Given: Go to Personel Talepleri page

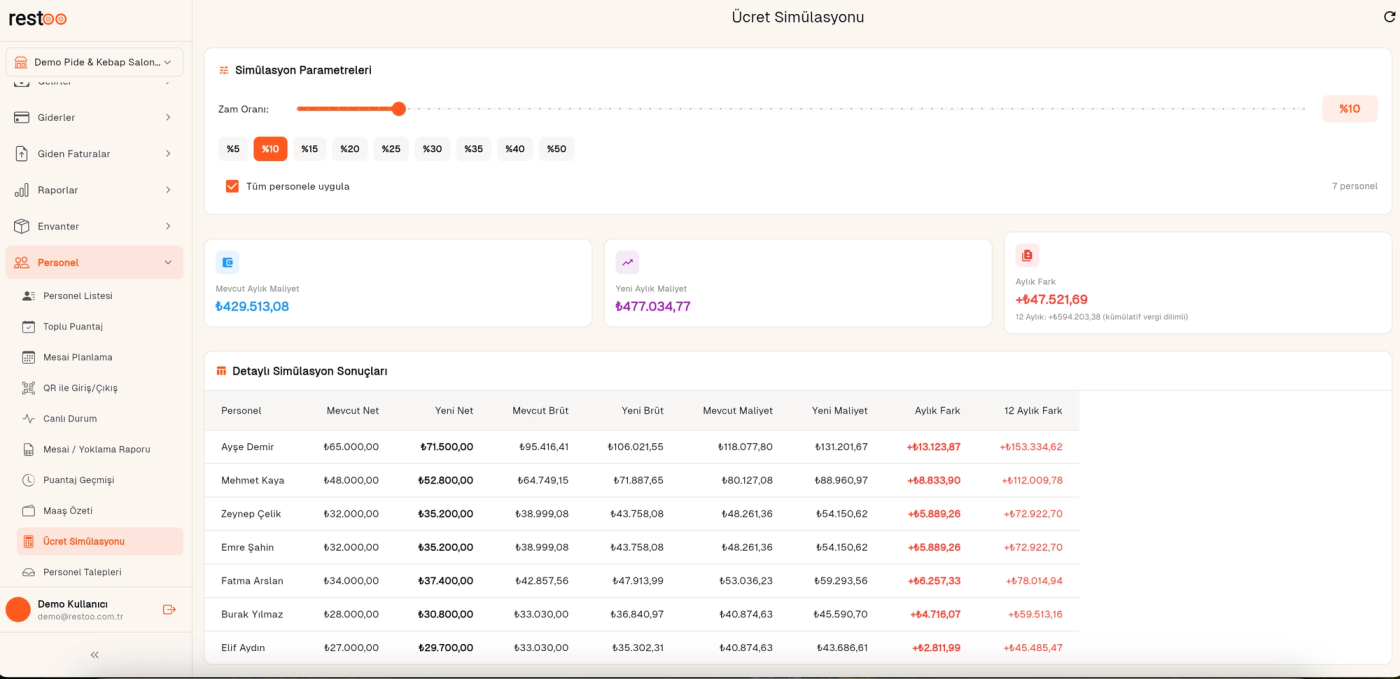Looking at the screenshot, I should (100, 572).
